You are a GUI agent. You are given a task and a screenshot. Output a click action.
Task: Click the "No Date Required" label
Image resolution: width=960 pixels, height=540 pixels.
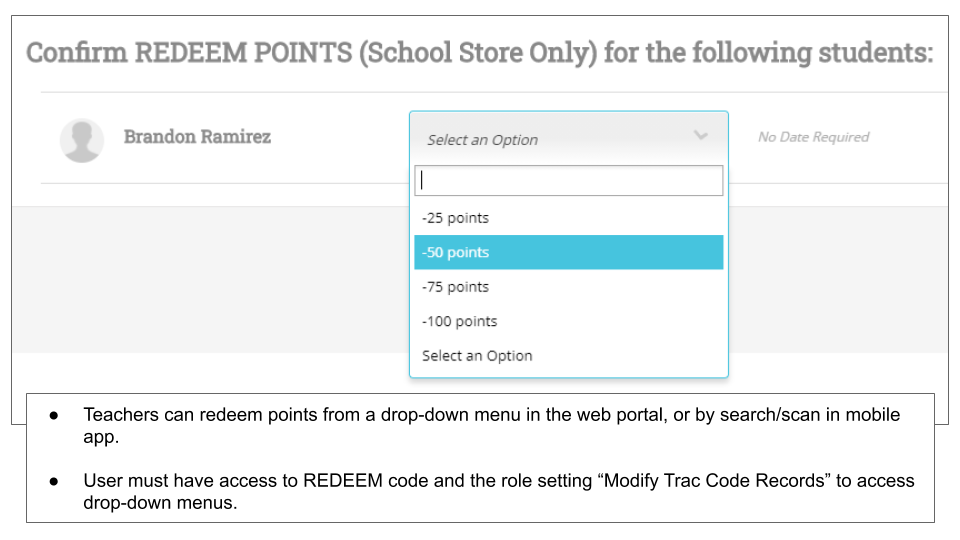[x=813, y=137]
